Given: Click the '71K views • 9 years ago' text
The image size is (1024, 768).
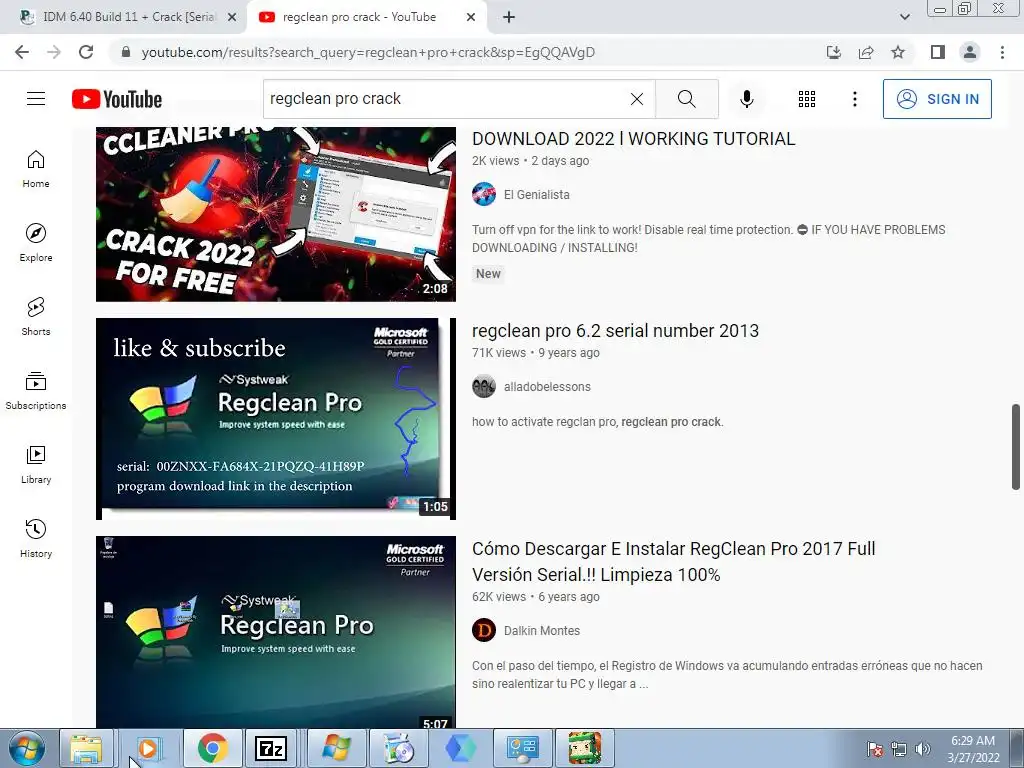Looking at the screenshot, I should point(536,353).
